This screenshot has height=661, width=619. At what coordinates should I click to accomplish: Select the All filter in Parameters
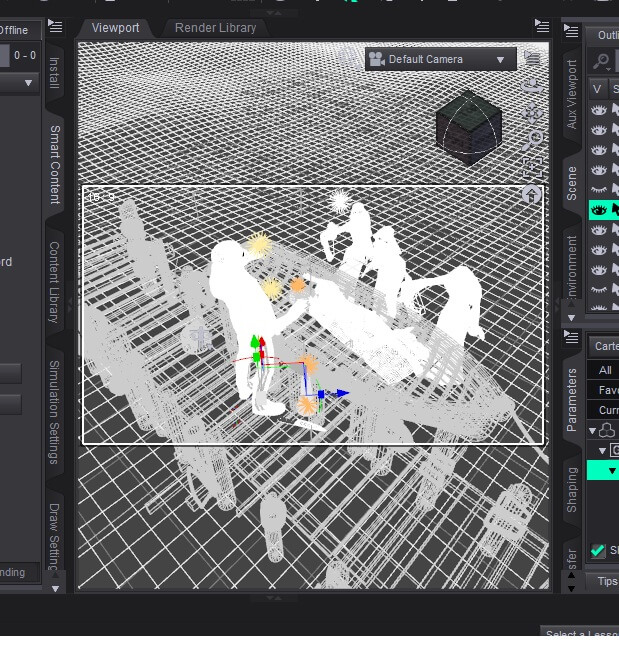pyautogui.click(x=603, y=370)
